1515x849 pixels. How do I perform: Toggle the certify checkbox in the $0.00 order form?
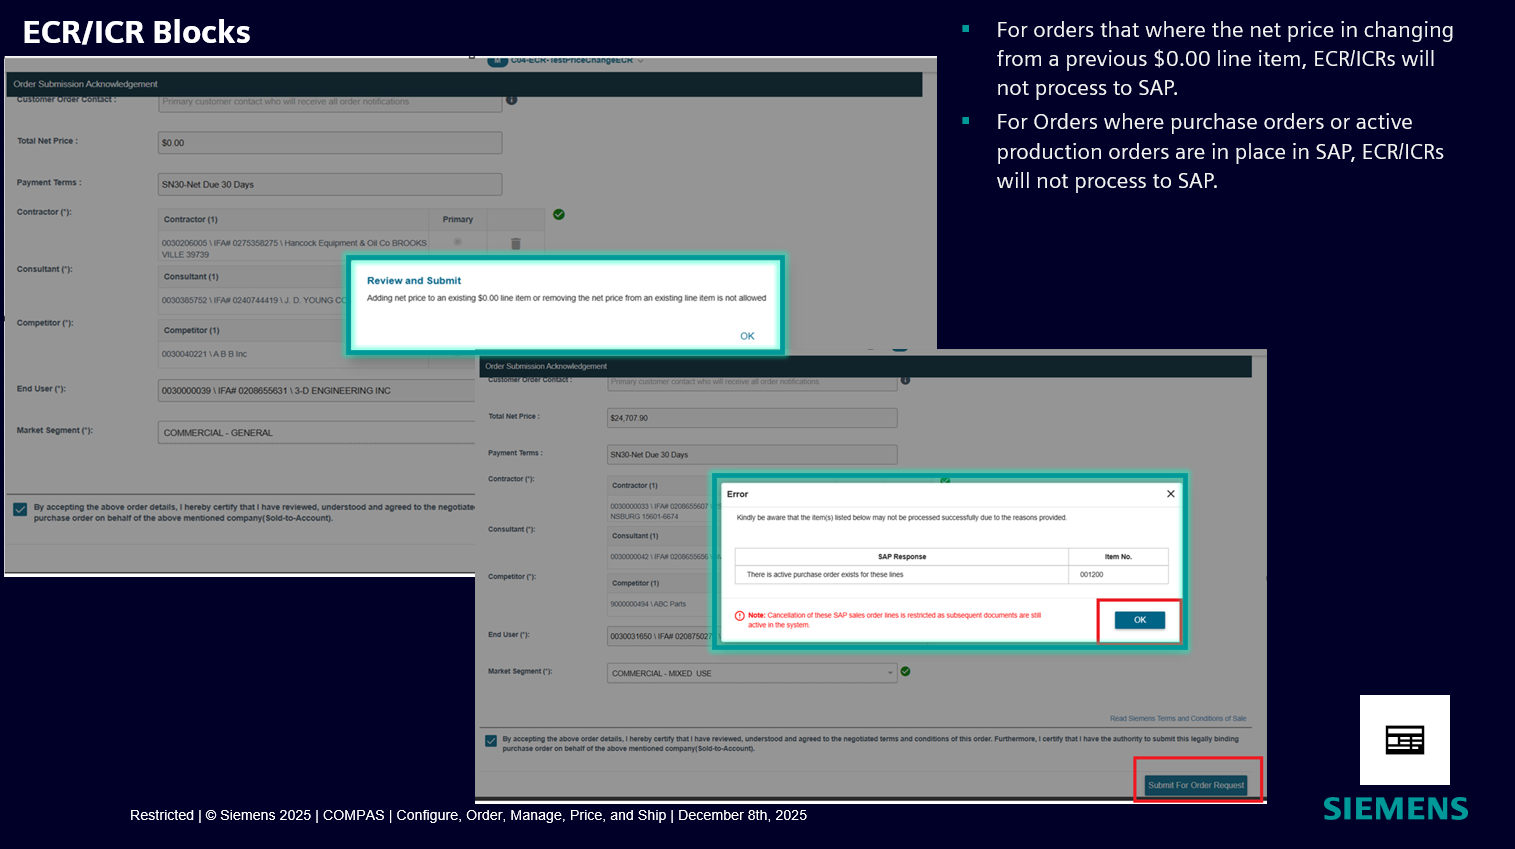pos(20,510)
